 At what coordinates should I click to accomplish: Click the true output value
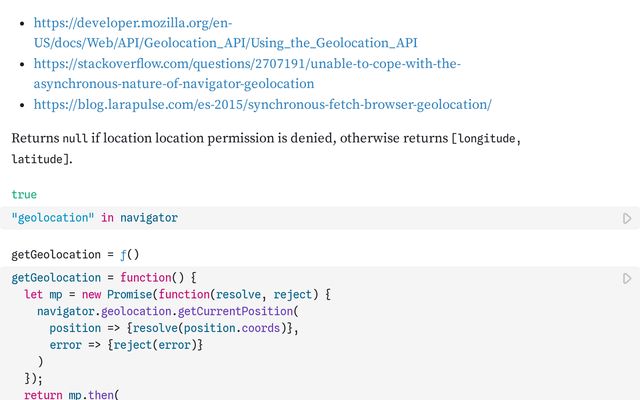(x=24, y=195)
